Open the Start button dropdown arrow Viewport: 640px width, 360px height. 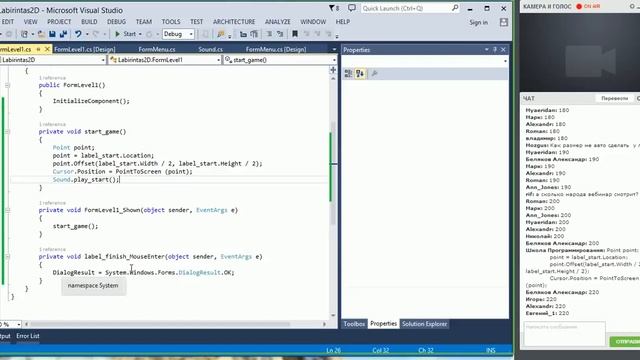[140, 34]
